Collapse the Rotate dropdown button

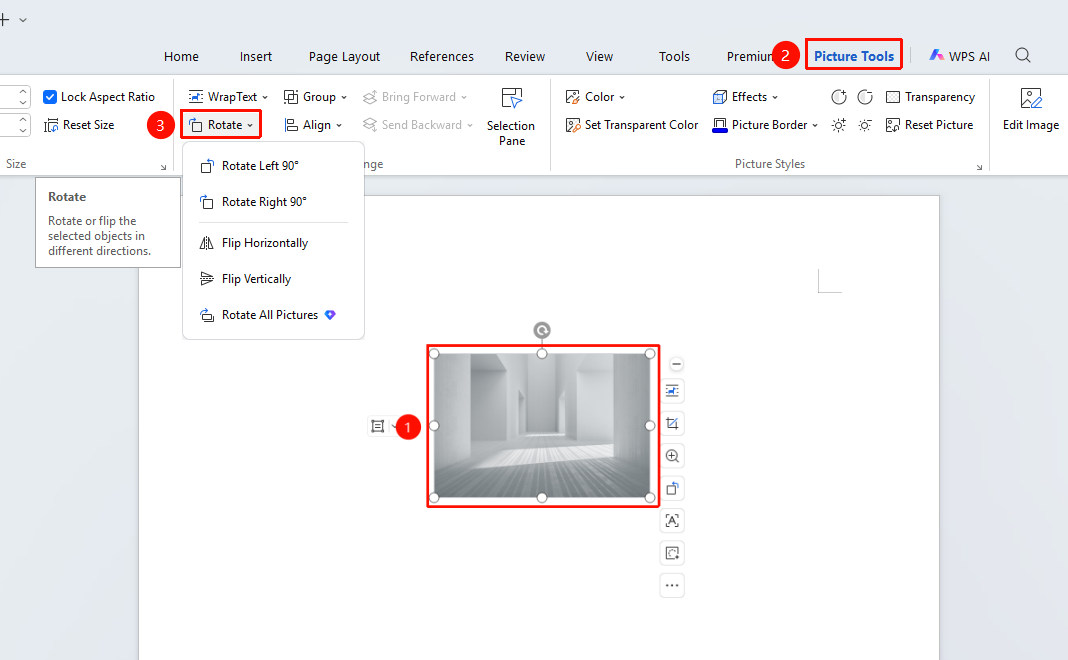coord(221,125)
